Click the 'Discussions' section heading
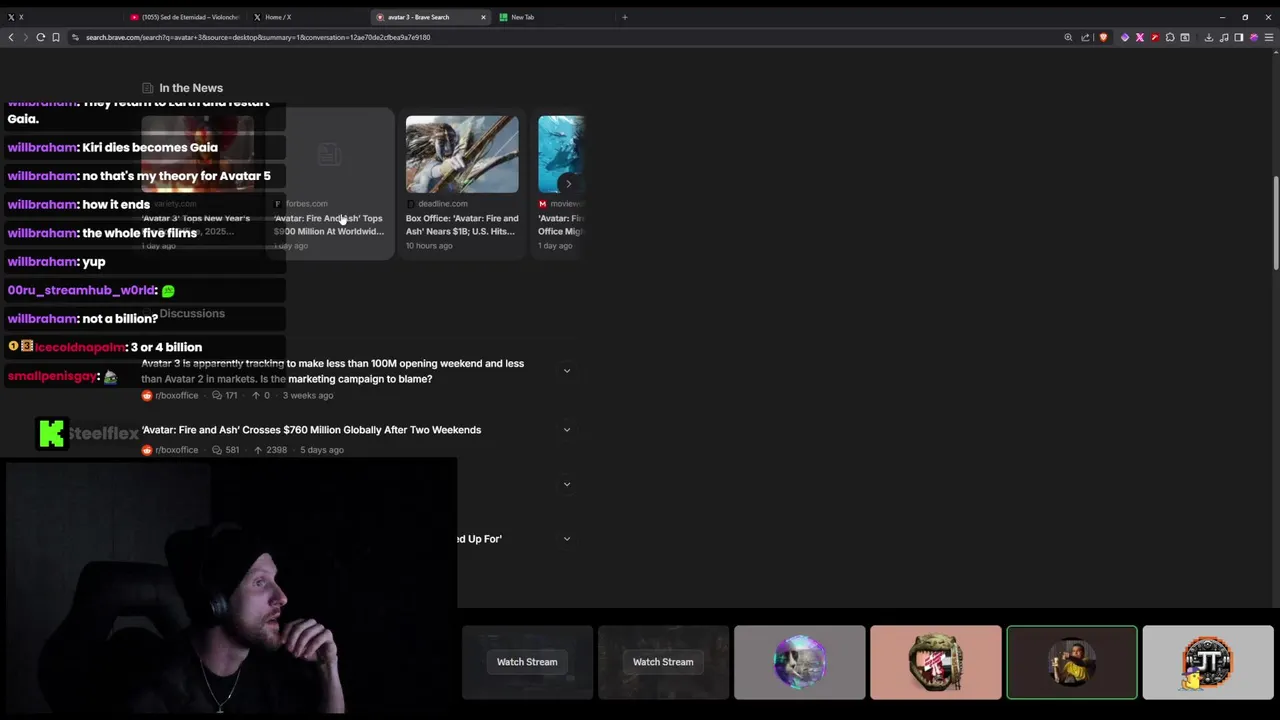 pyautogui.click(x=192, y=313)
